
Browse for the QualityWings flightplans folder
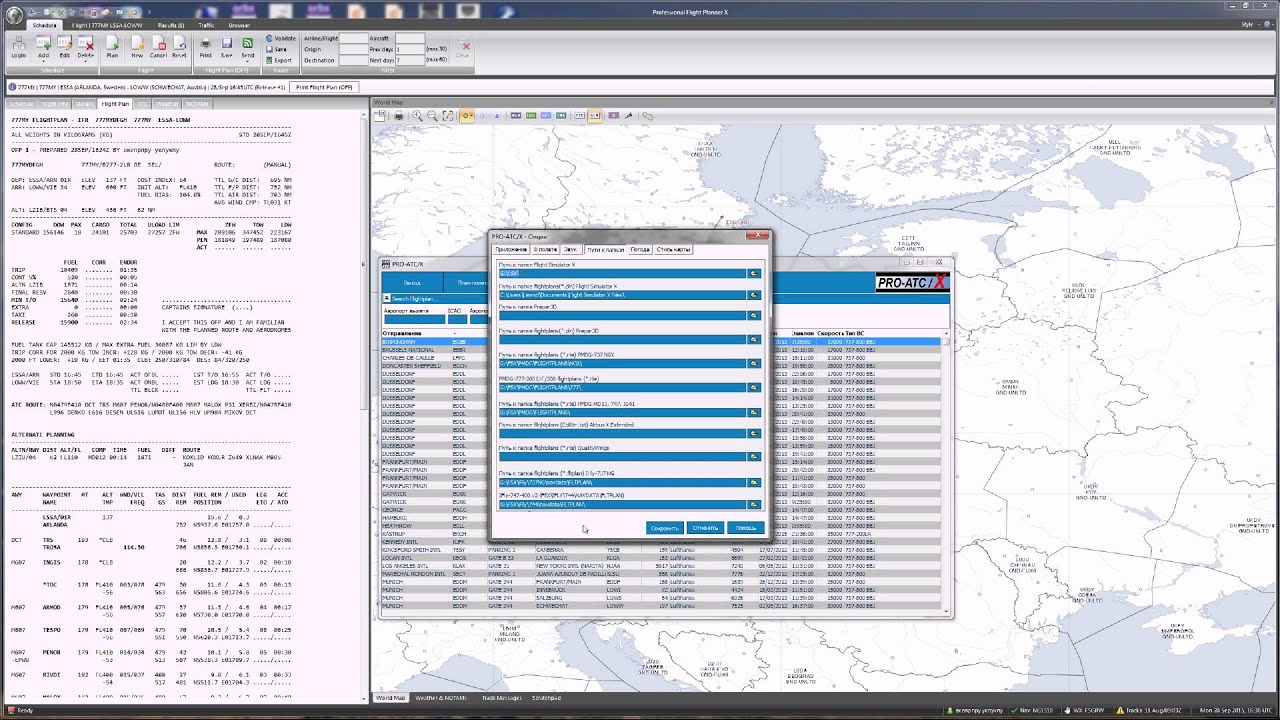tap(754, 457)
